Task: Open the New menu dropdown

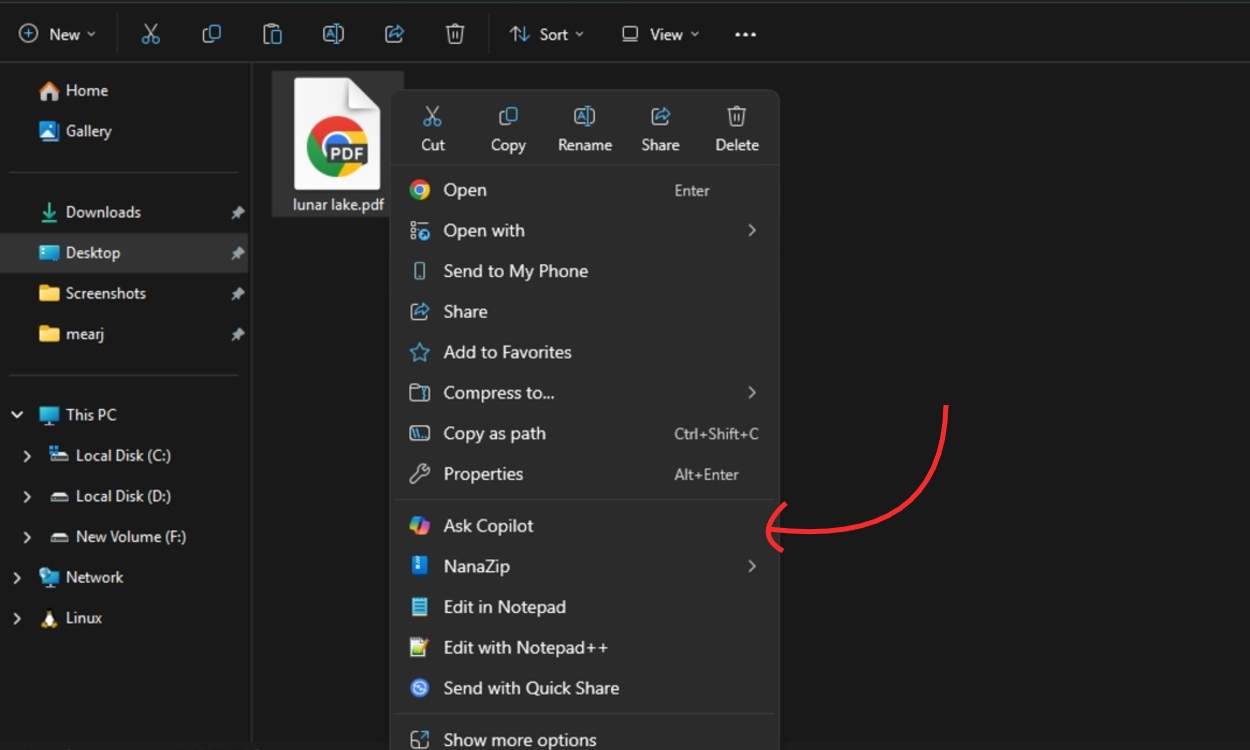Action: click(x=57, y=33)
